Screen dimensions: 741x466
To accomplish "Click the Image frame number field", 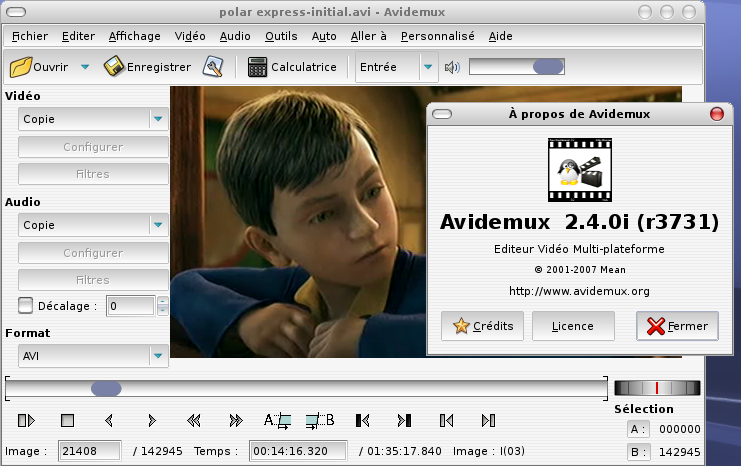I will click(x=89, y=451).
